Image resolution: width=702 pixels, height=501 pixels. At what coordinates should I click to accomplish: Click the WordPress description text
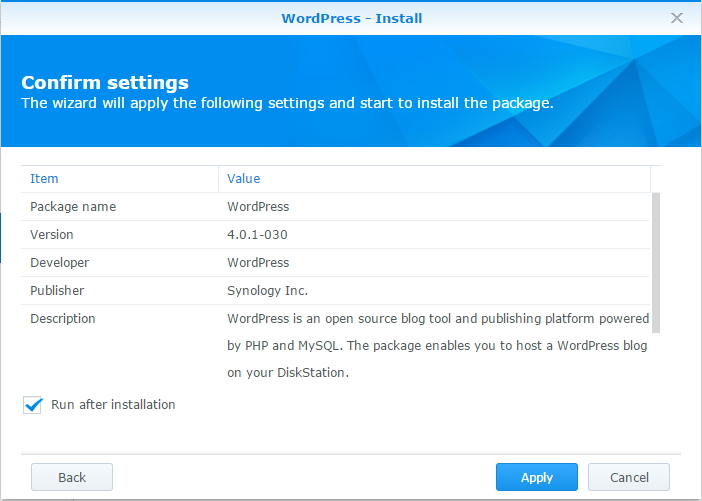(x=438, y=345)
